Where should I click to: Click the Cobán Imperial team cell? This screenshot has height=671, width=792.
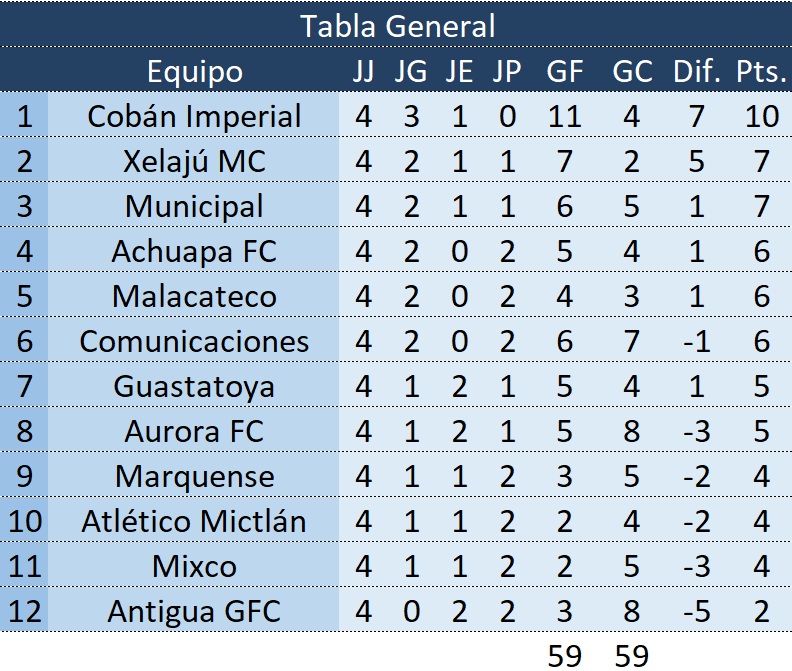coord(194,116)
